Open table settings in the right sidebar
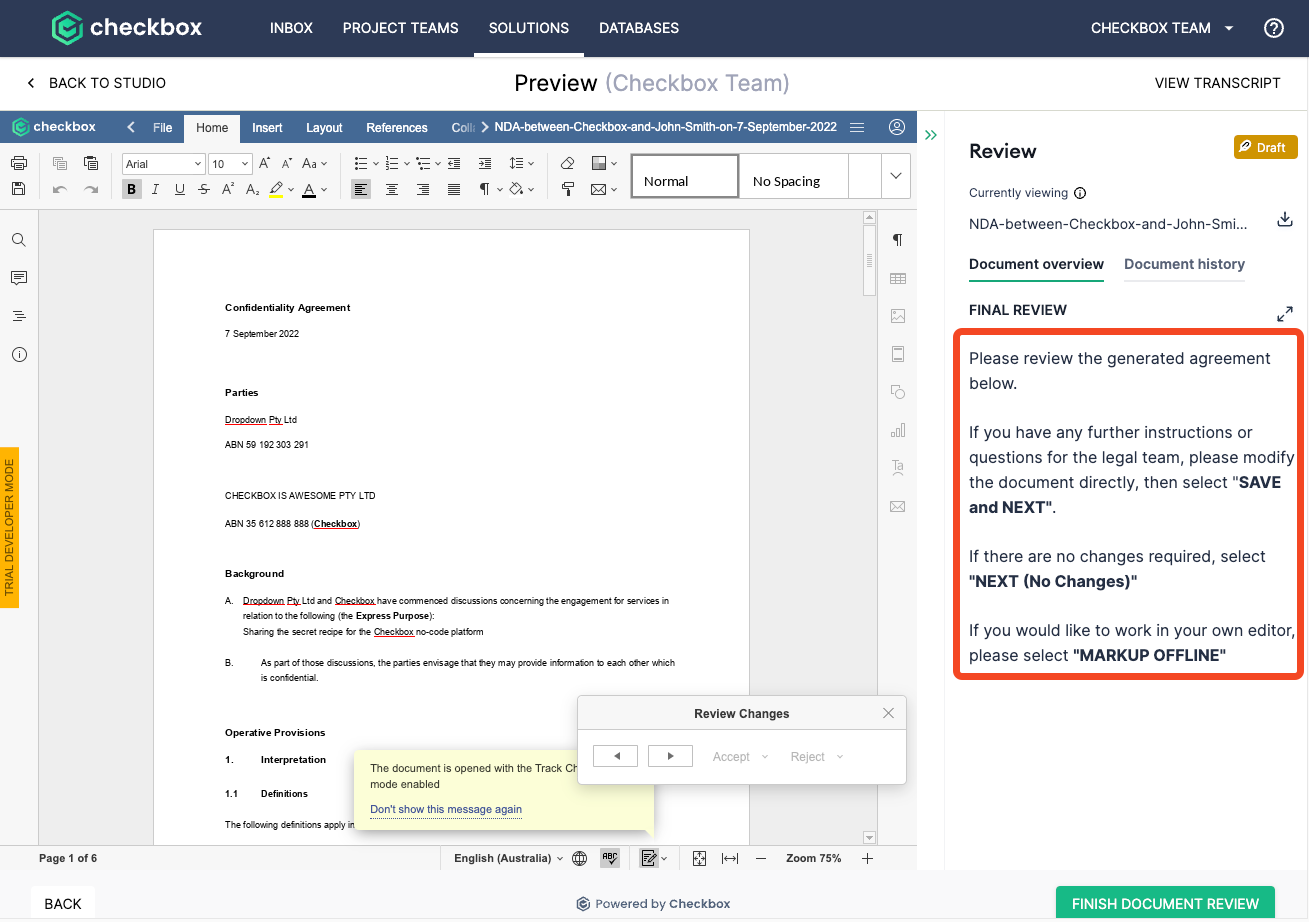The image size is (1309, 922). point(898,278)
